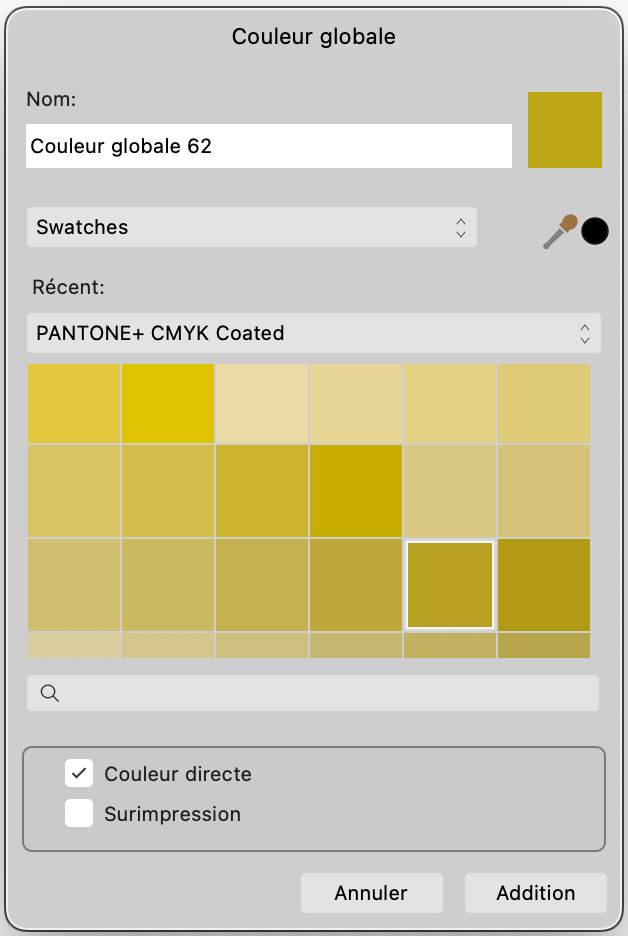Select the first yellow swatch in top row
Screen dimensions: 628x936
point(74,404)
